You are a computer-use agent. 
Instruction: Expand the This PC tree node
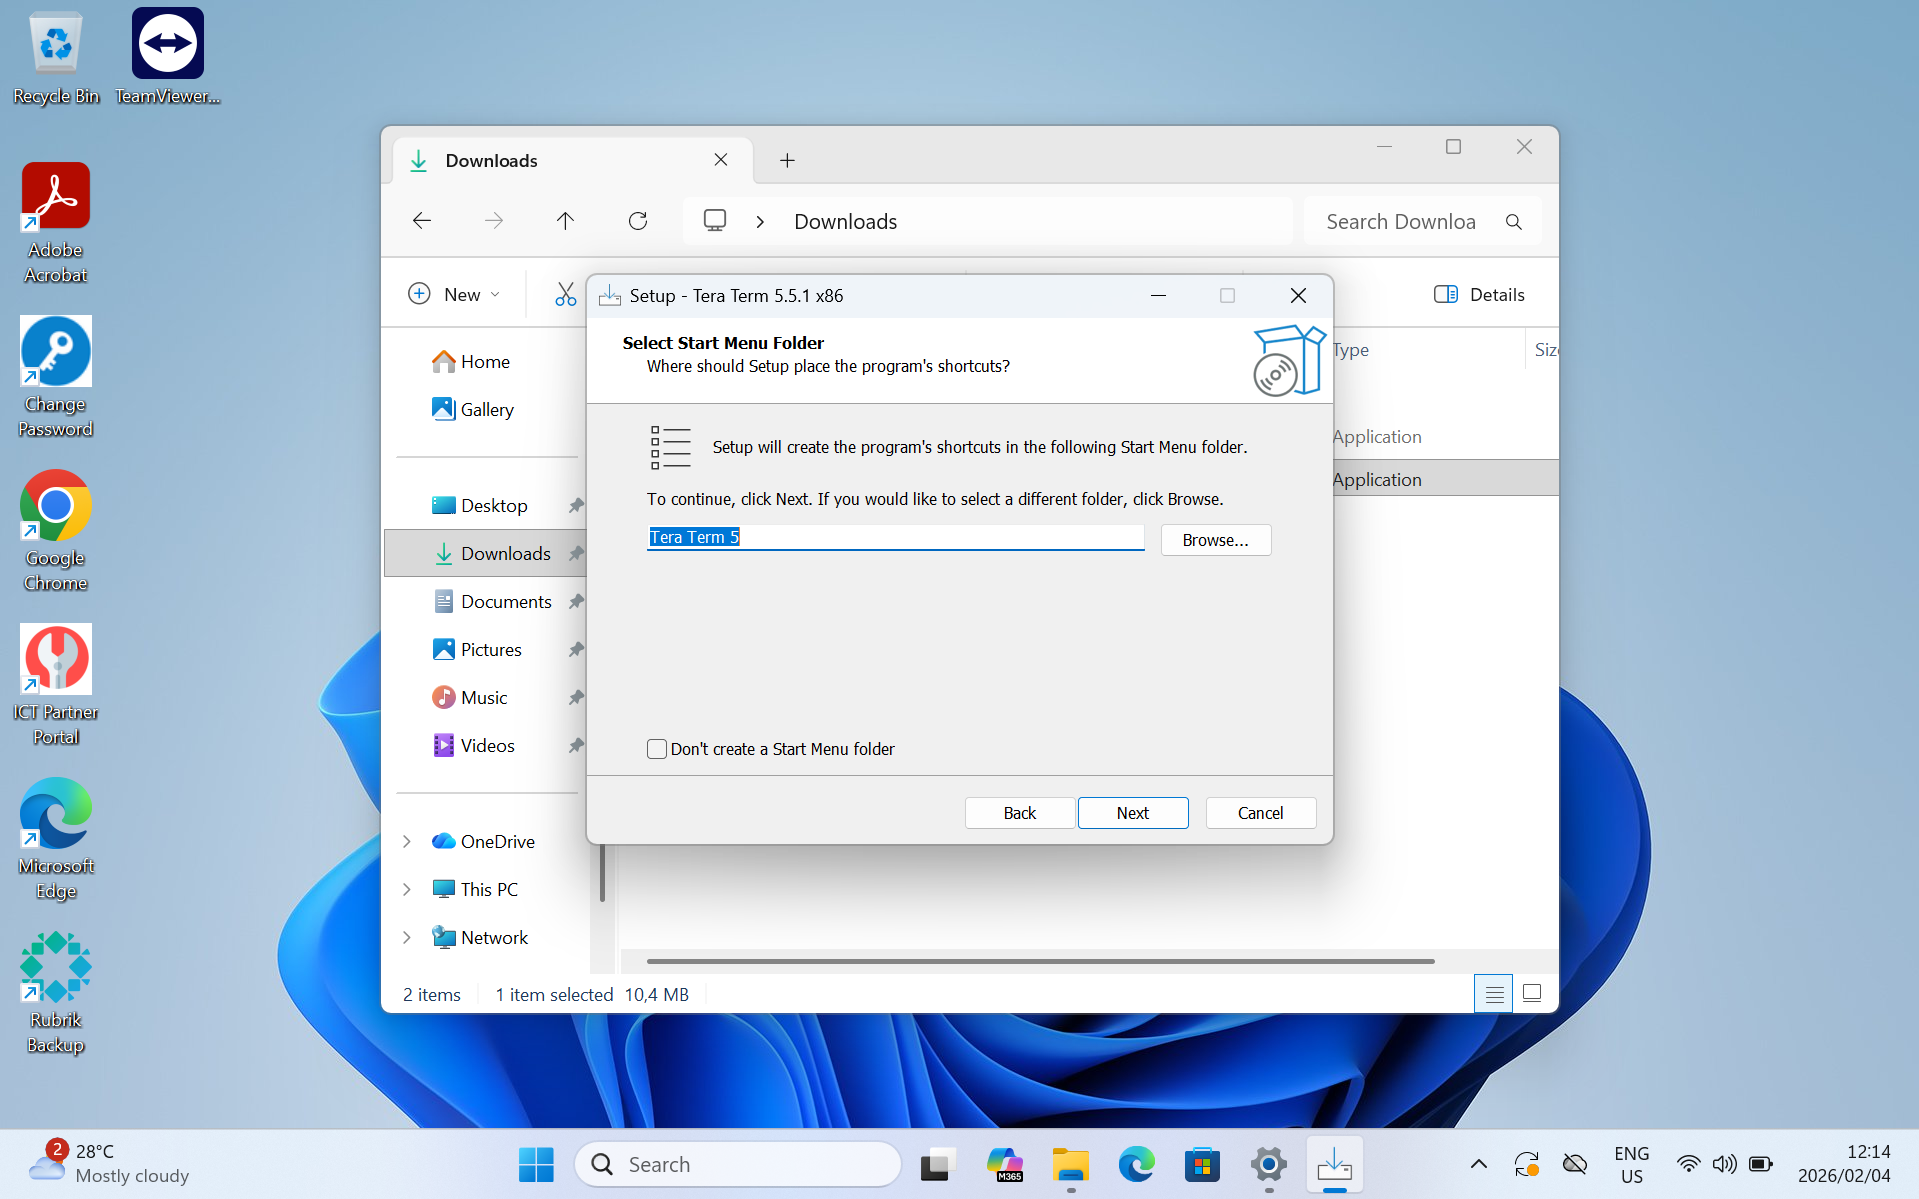pyautogui.click(x=407, y=890)
